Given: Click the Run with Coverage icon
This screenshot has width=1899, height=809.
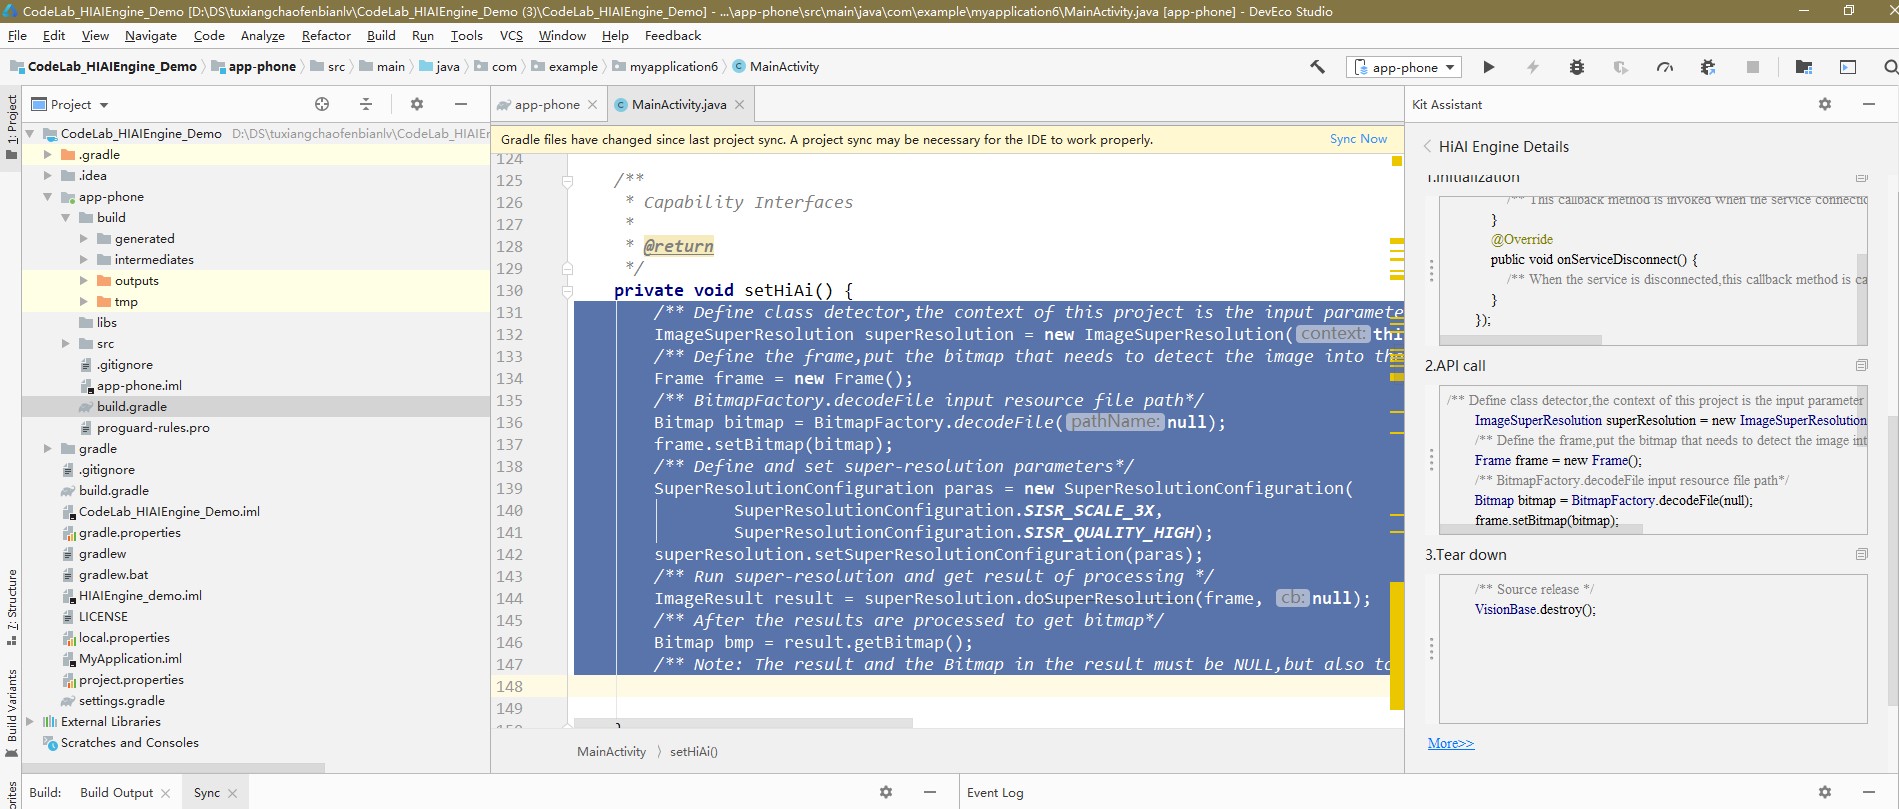Looking at the screenshot, I should pos(1621,67).
